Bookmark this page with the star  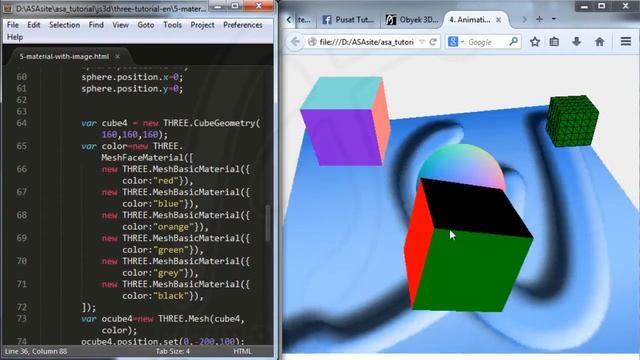tap(535, 42)
